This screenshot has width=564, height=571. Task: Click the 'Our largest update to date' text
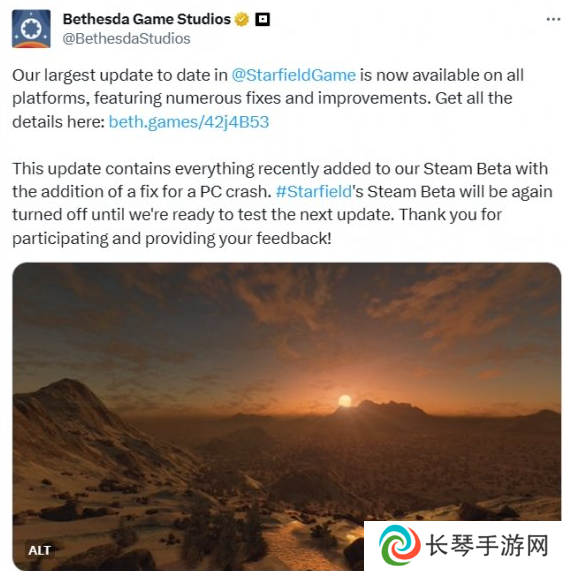pyautogui.click(x=119, y=75)
